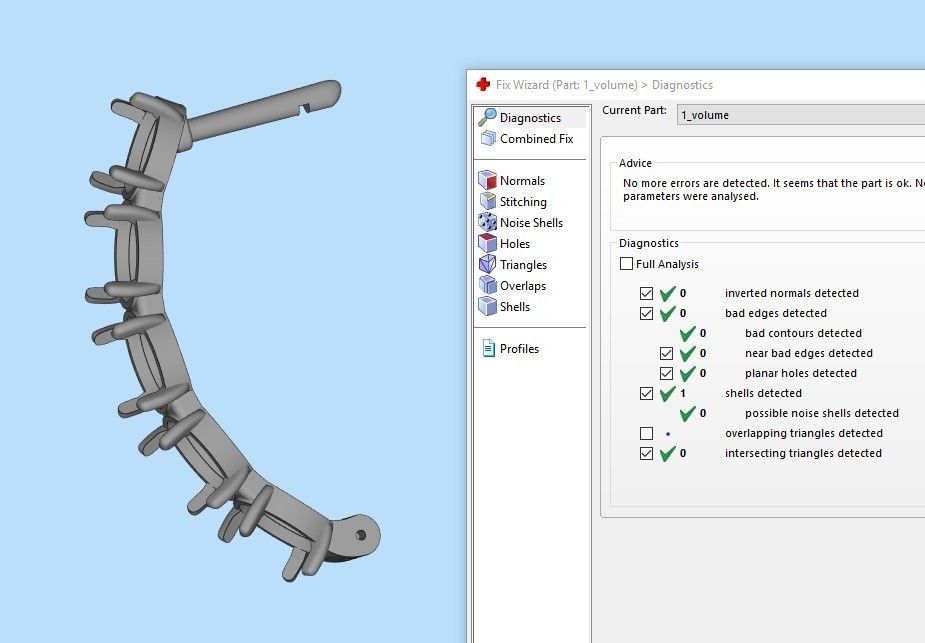925x643 pixels.
Task: Click the Normals cube icon
Action: (x=487, y=180)
